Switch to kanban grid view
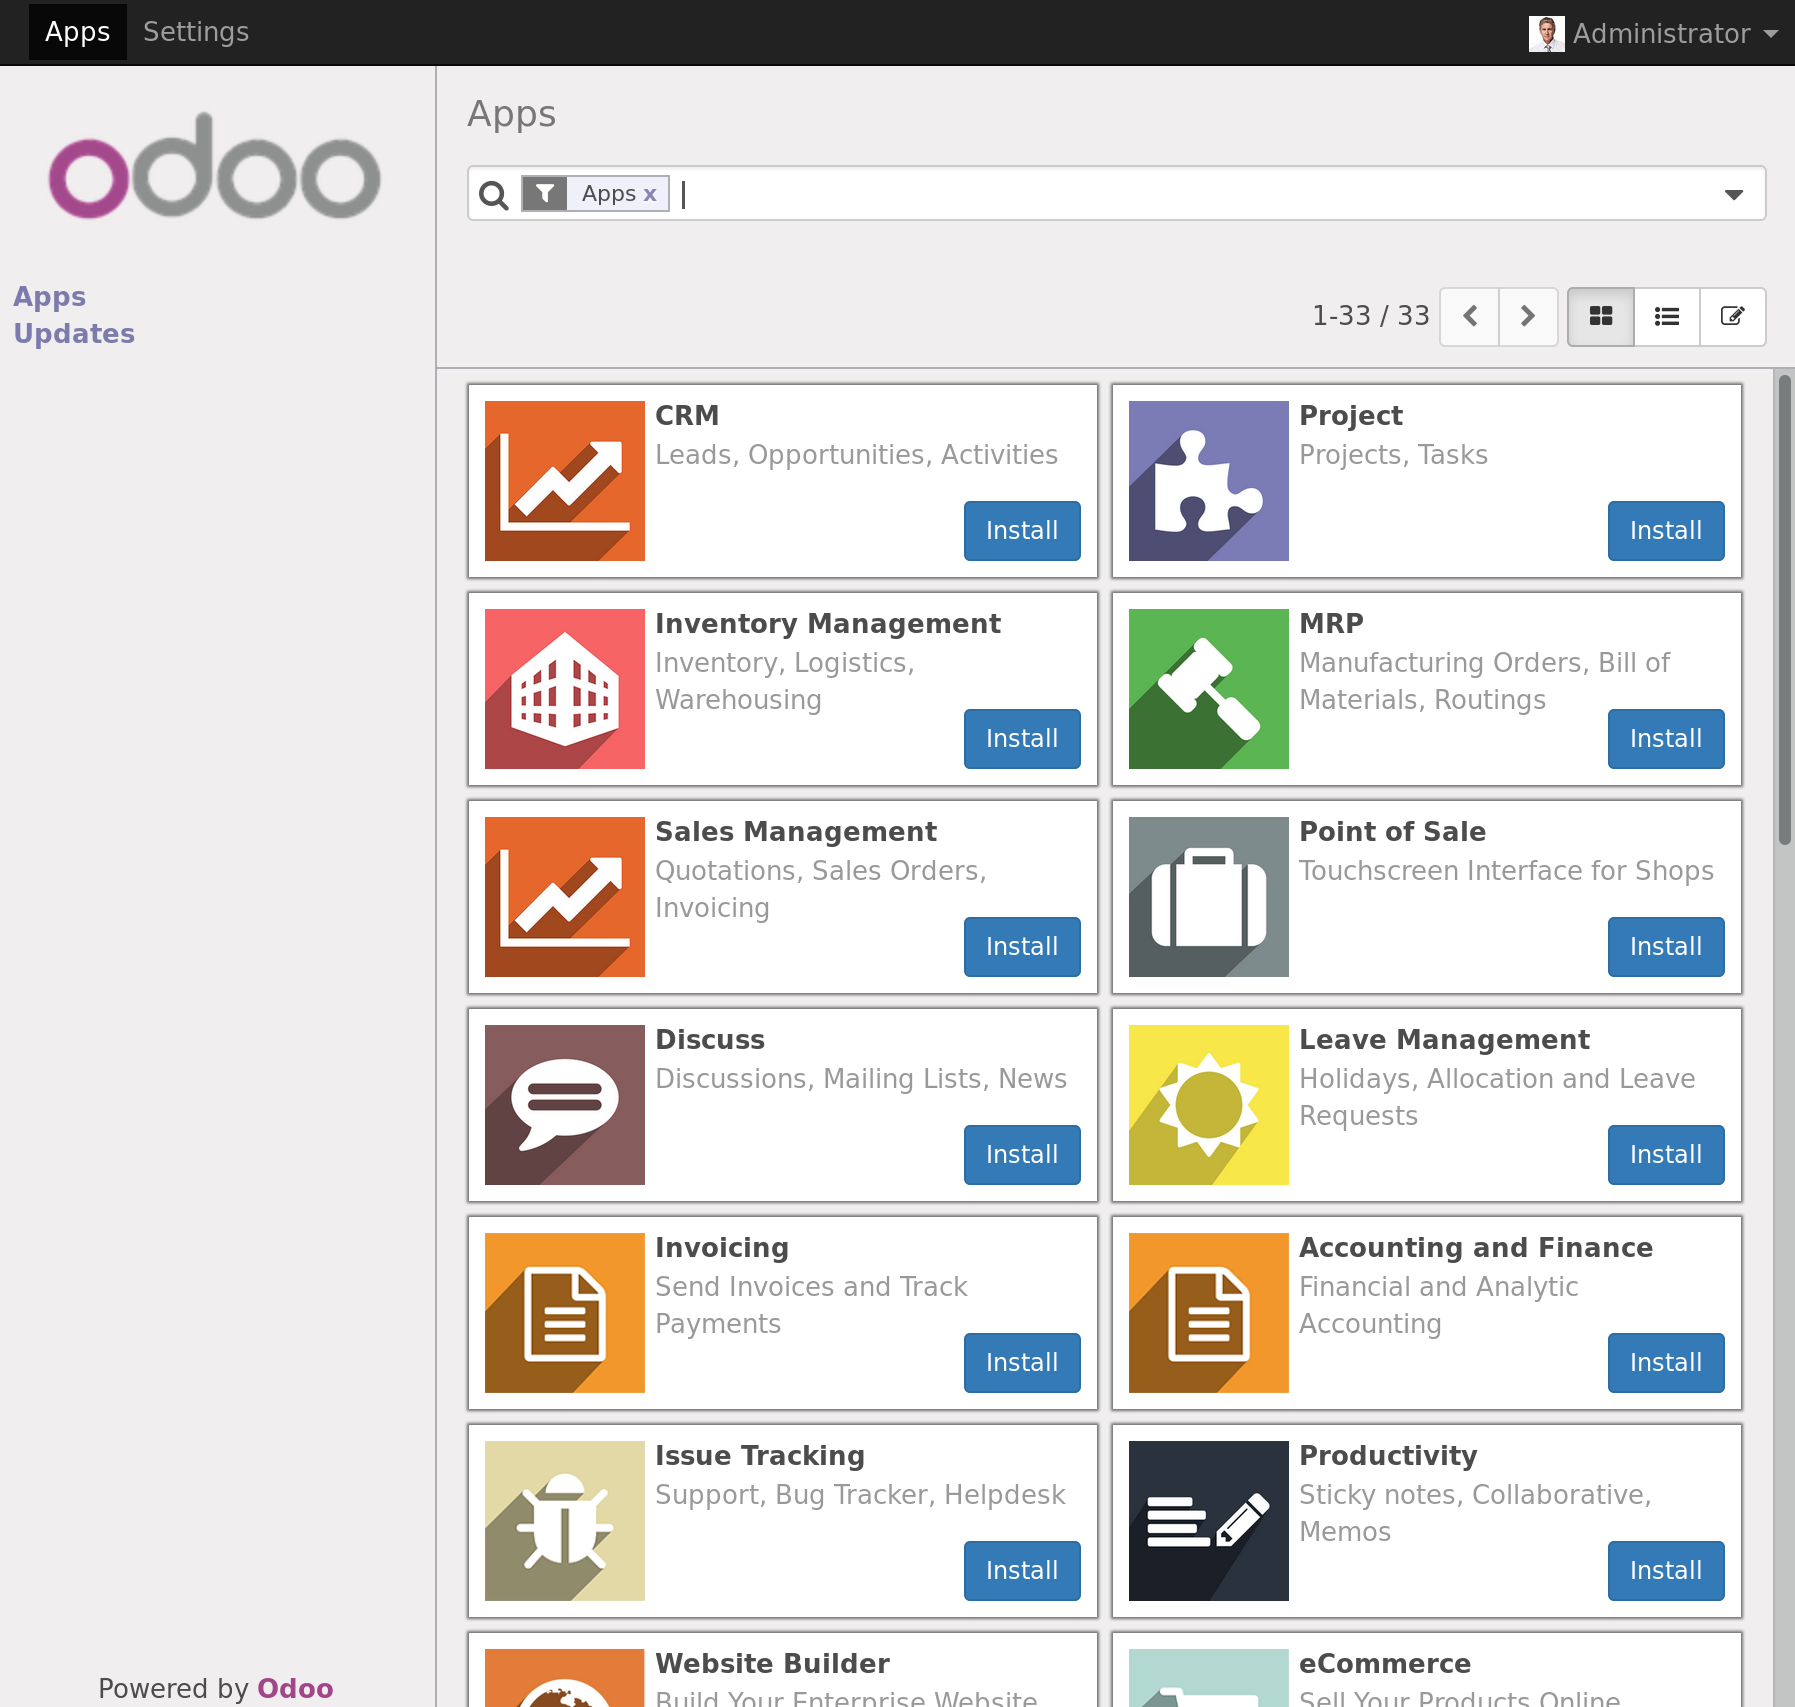This screenshot has height=1707, width=1795. [x=1600, y=317]
